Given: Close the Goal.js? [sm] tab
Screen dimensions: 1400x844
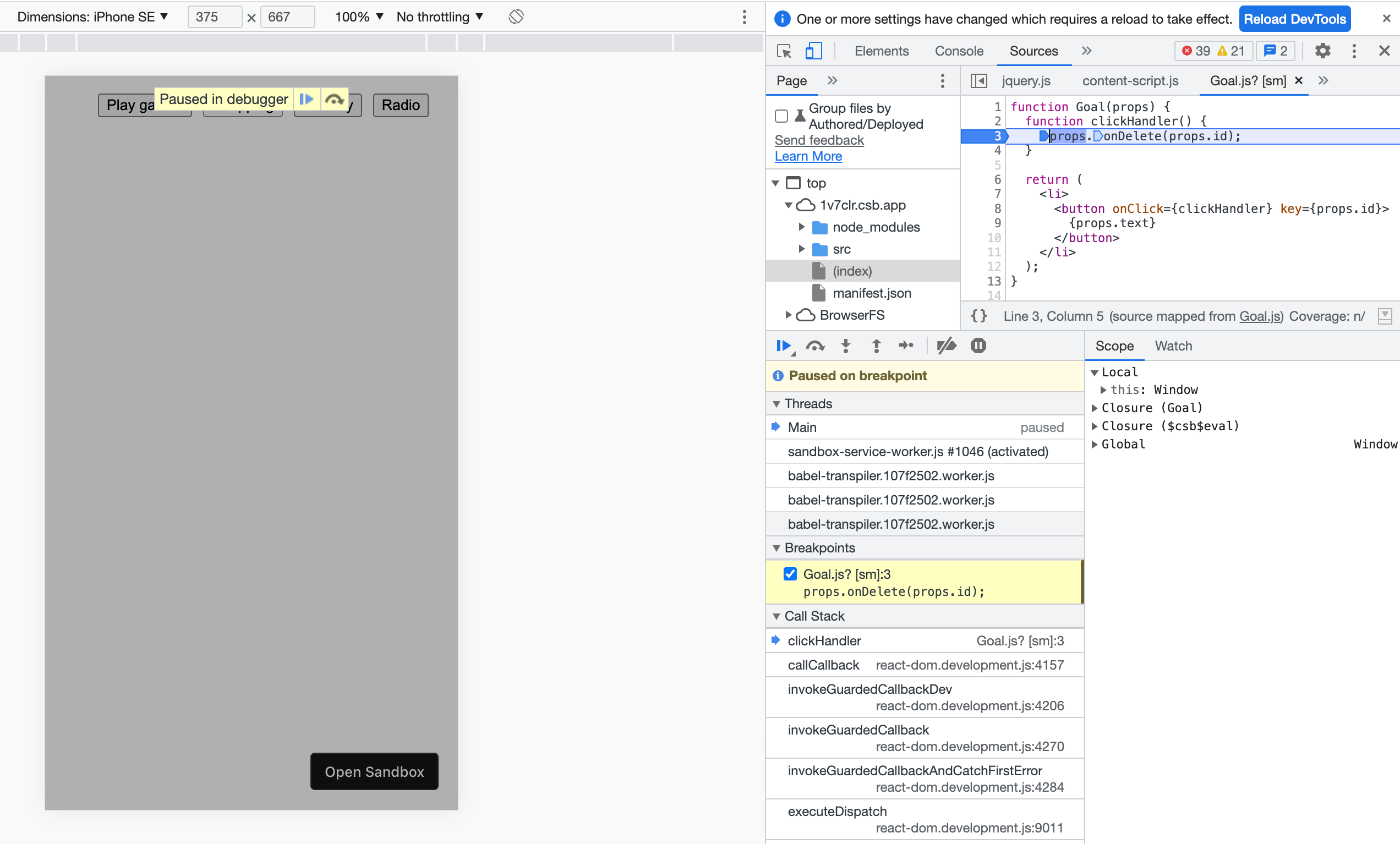Looking at the screenshot, I should tap(1299, 81).
